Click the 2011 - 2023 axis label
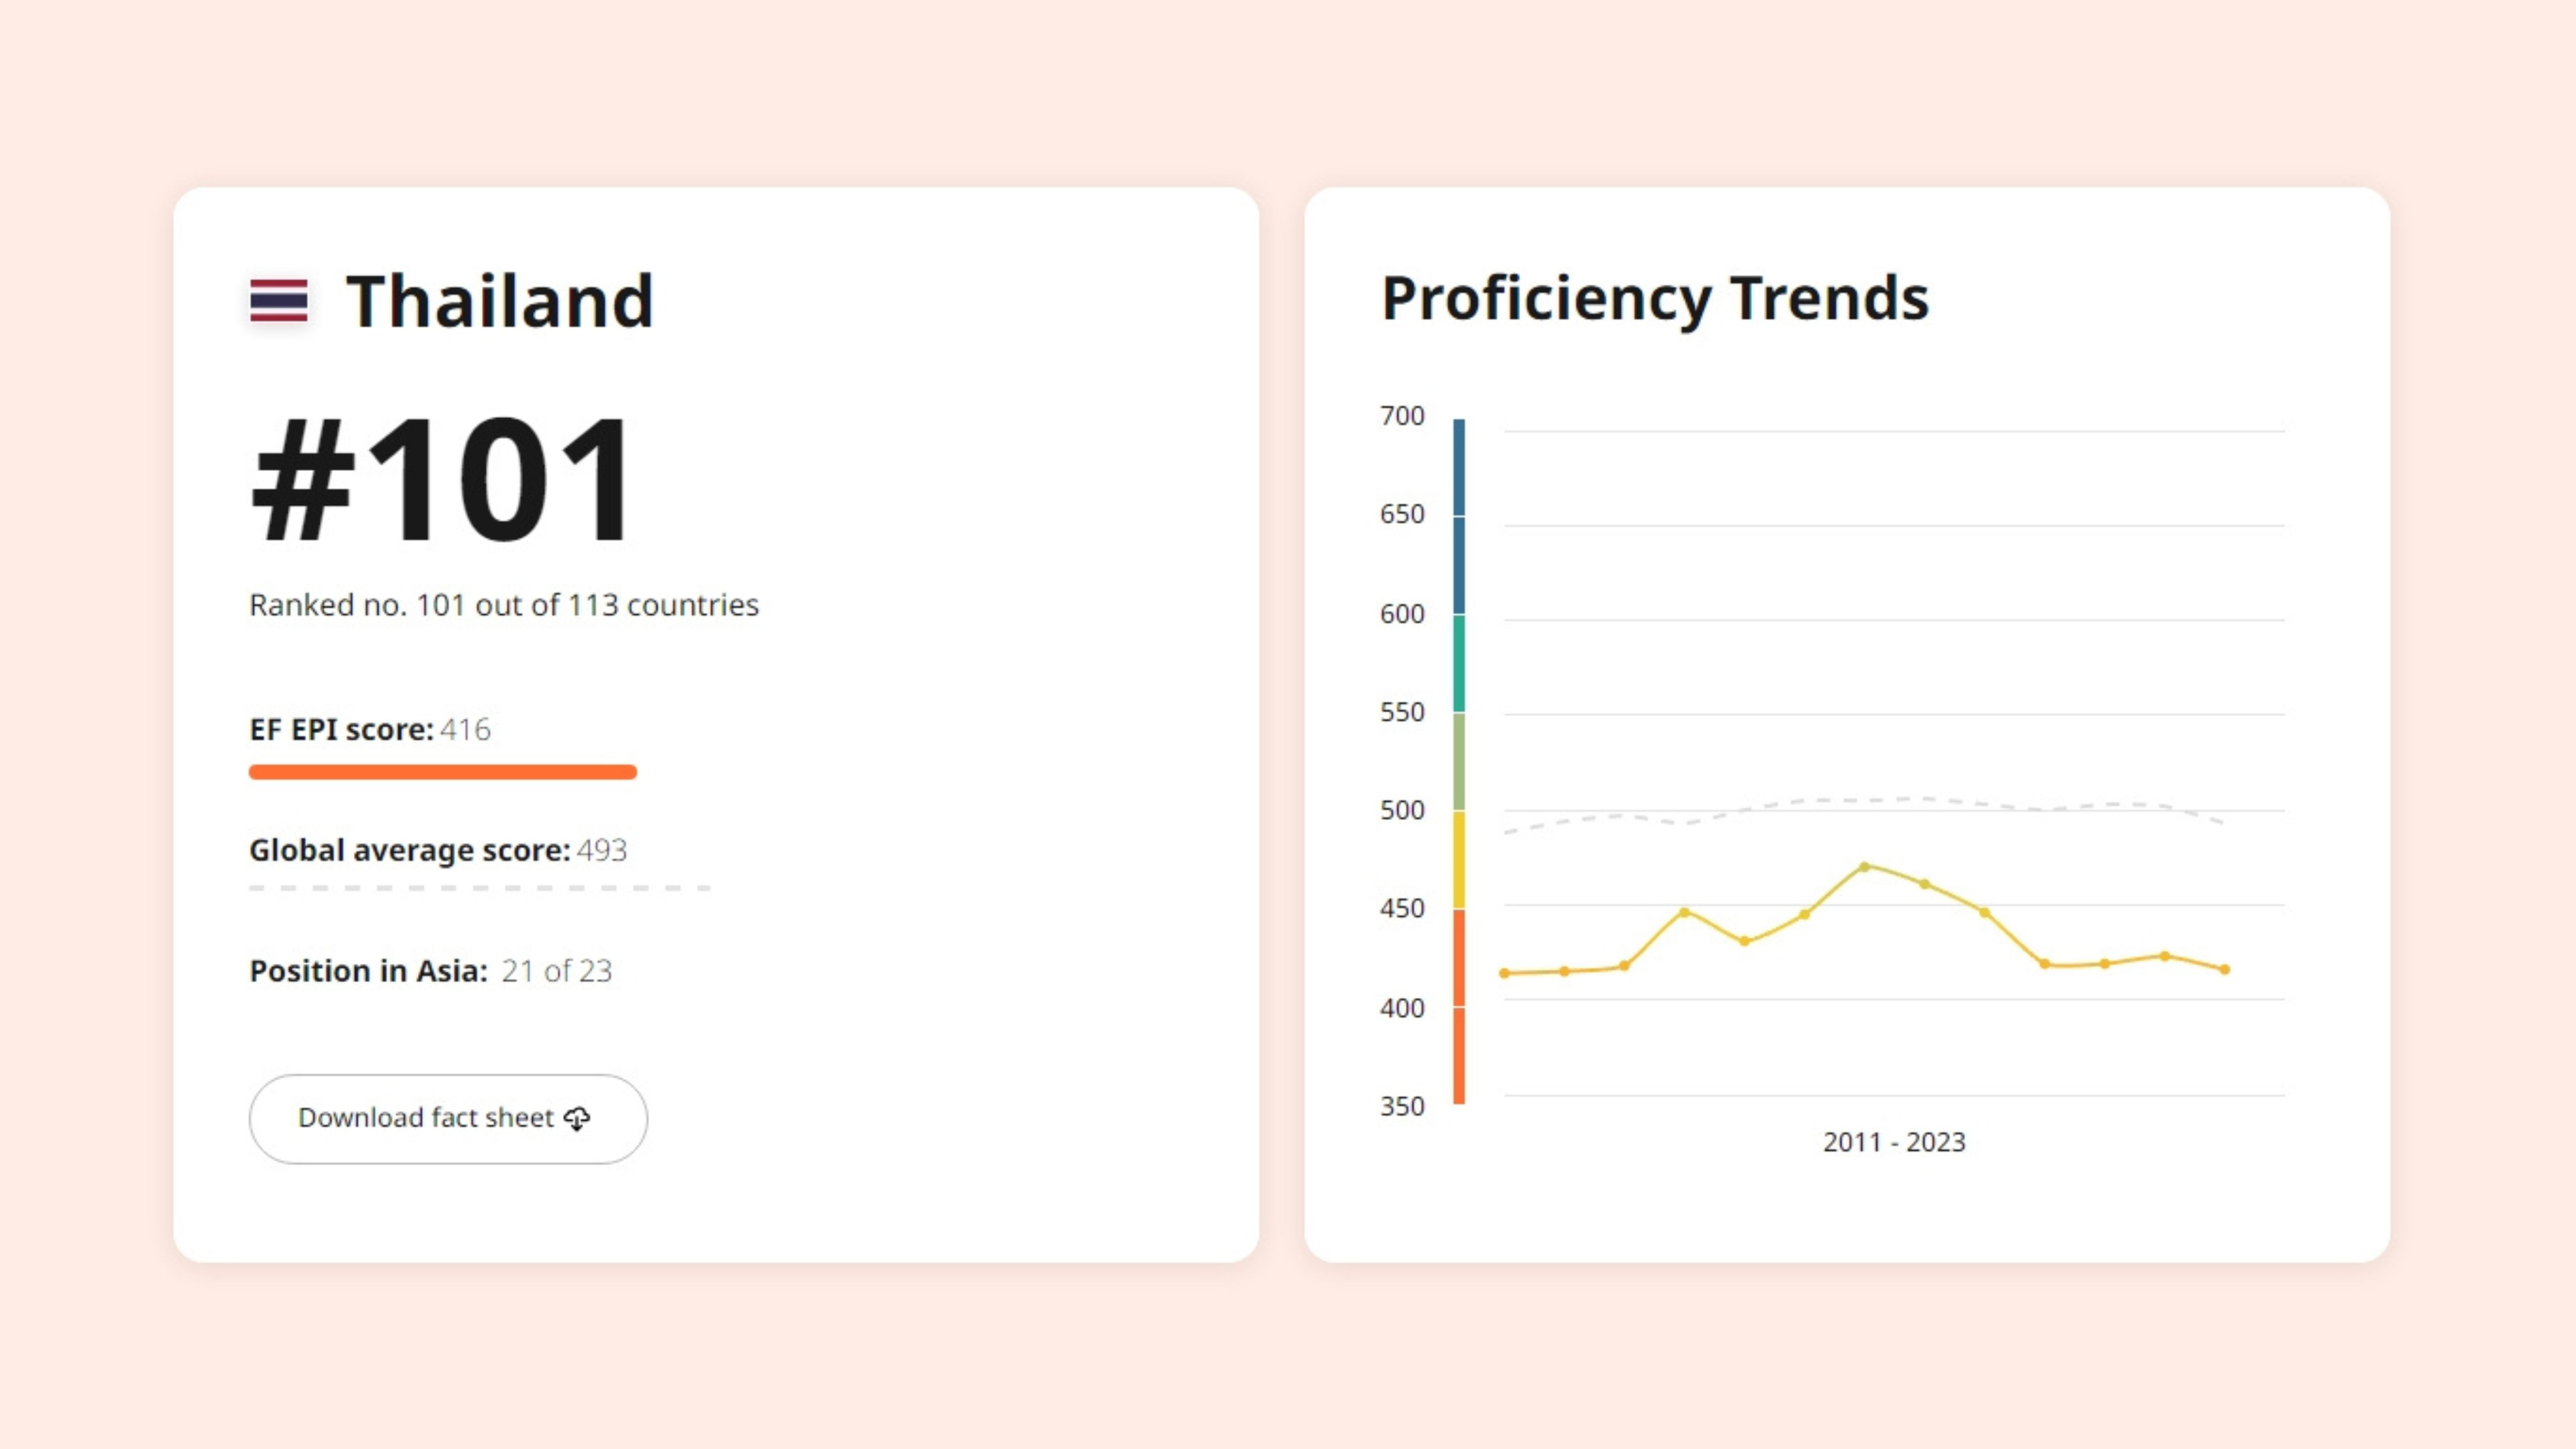The height and width of the screenshot is (1449, 2576). coord(1894,1142)
